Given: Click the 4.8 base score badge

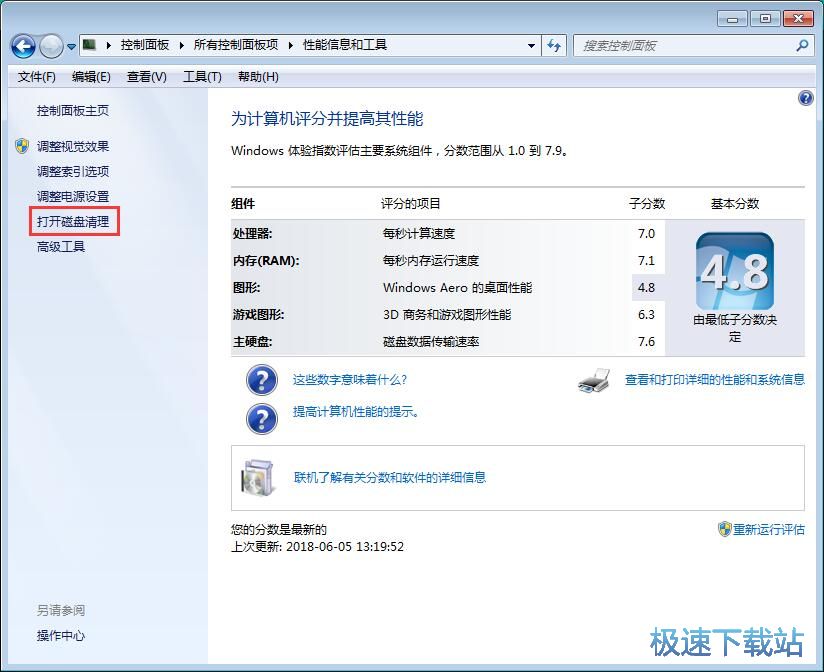Looking at the screenshot, I should pos(735,271).
